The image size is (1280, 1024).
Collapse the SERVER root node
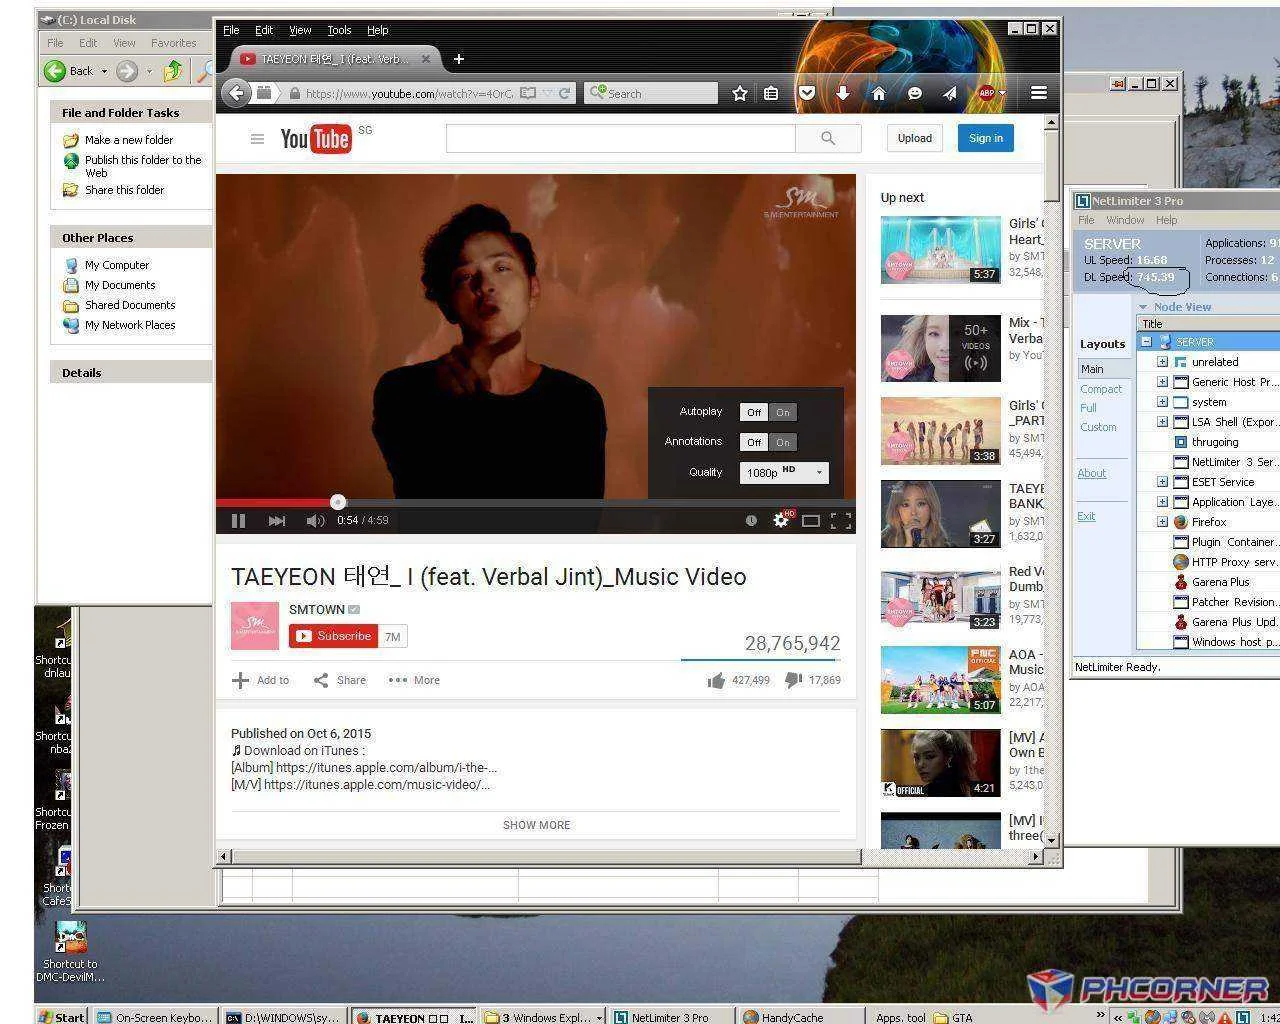1146,342
